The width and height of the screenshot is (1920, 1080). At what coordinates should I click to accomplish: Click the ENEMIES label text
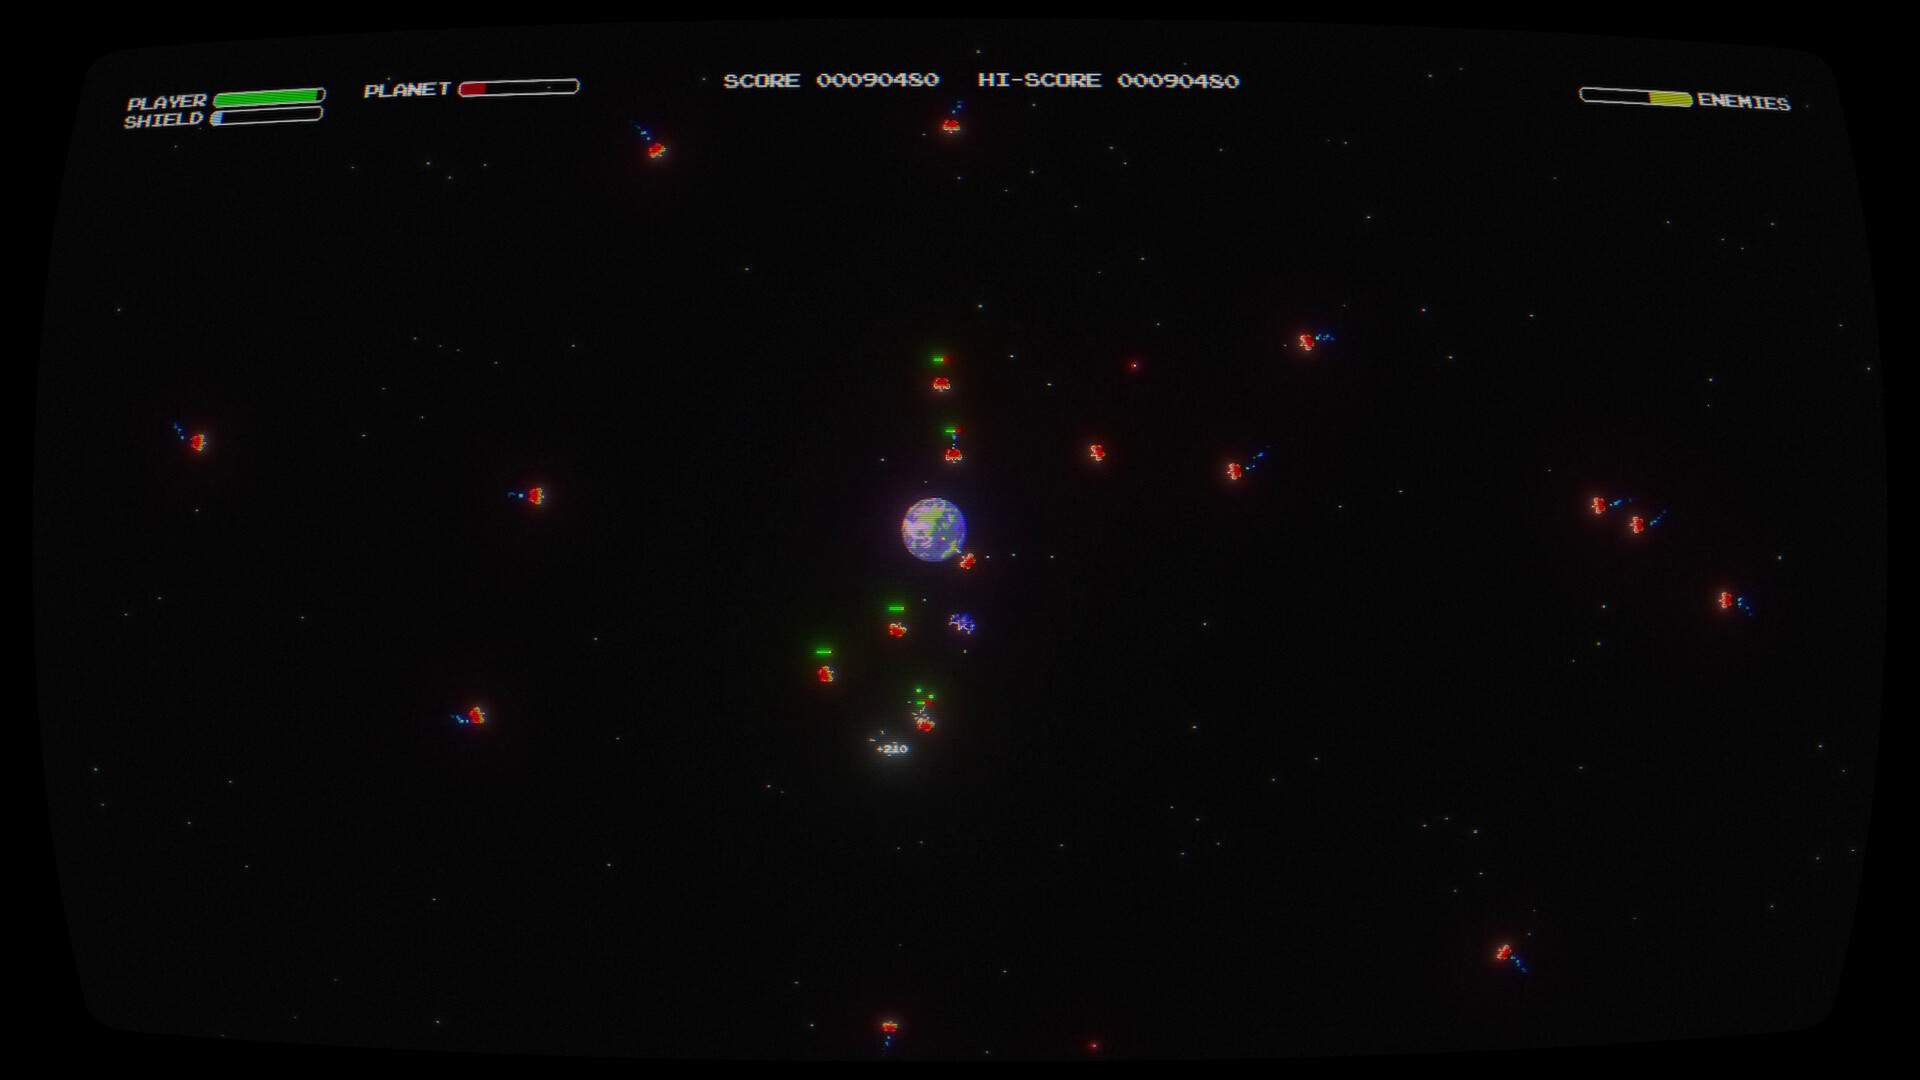[x=1744, y=100]
